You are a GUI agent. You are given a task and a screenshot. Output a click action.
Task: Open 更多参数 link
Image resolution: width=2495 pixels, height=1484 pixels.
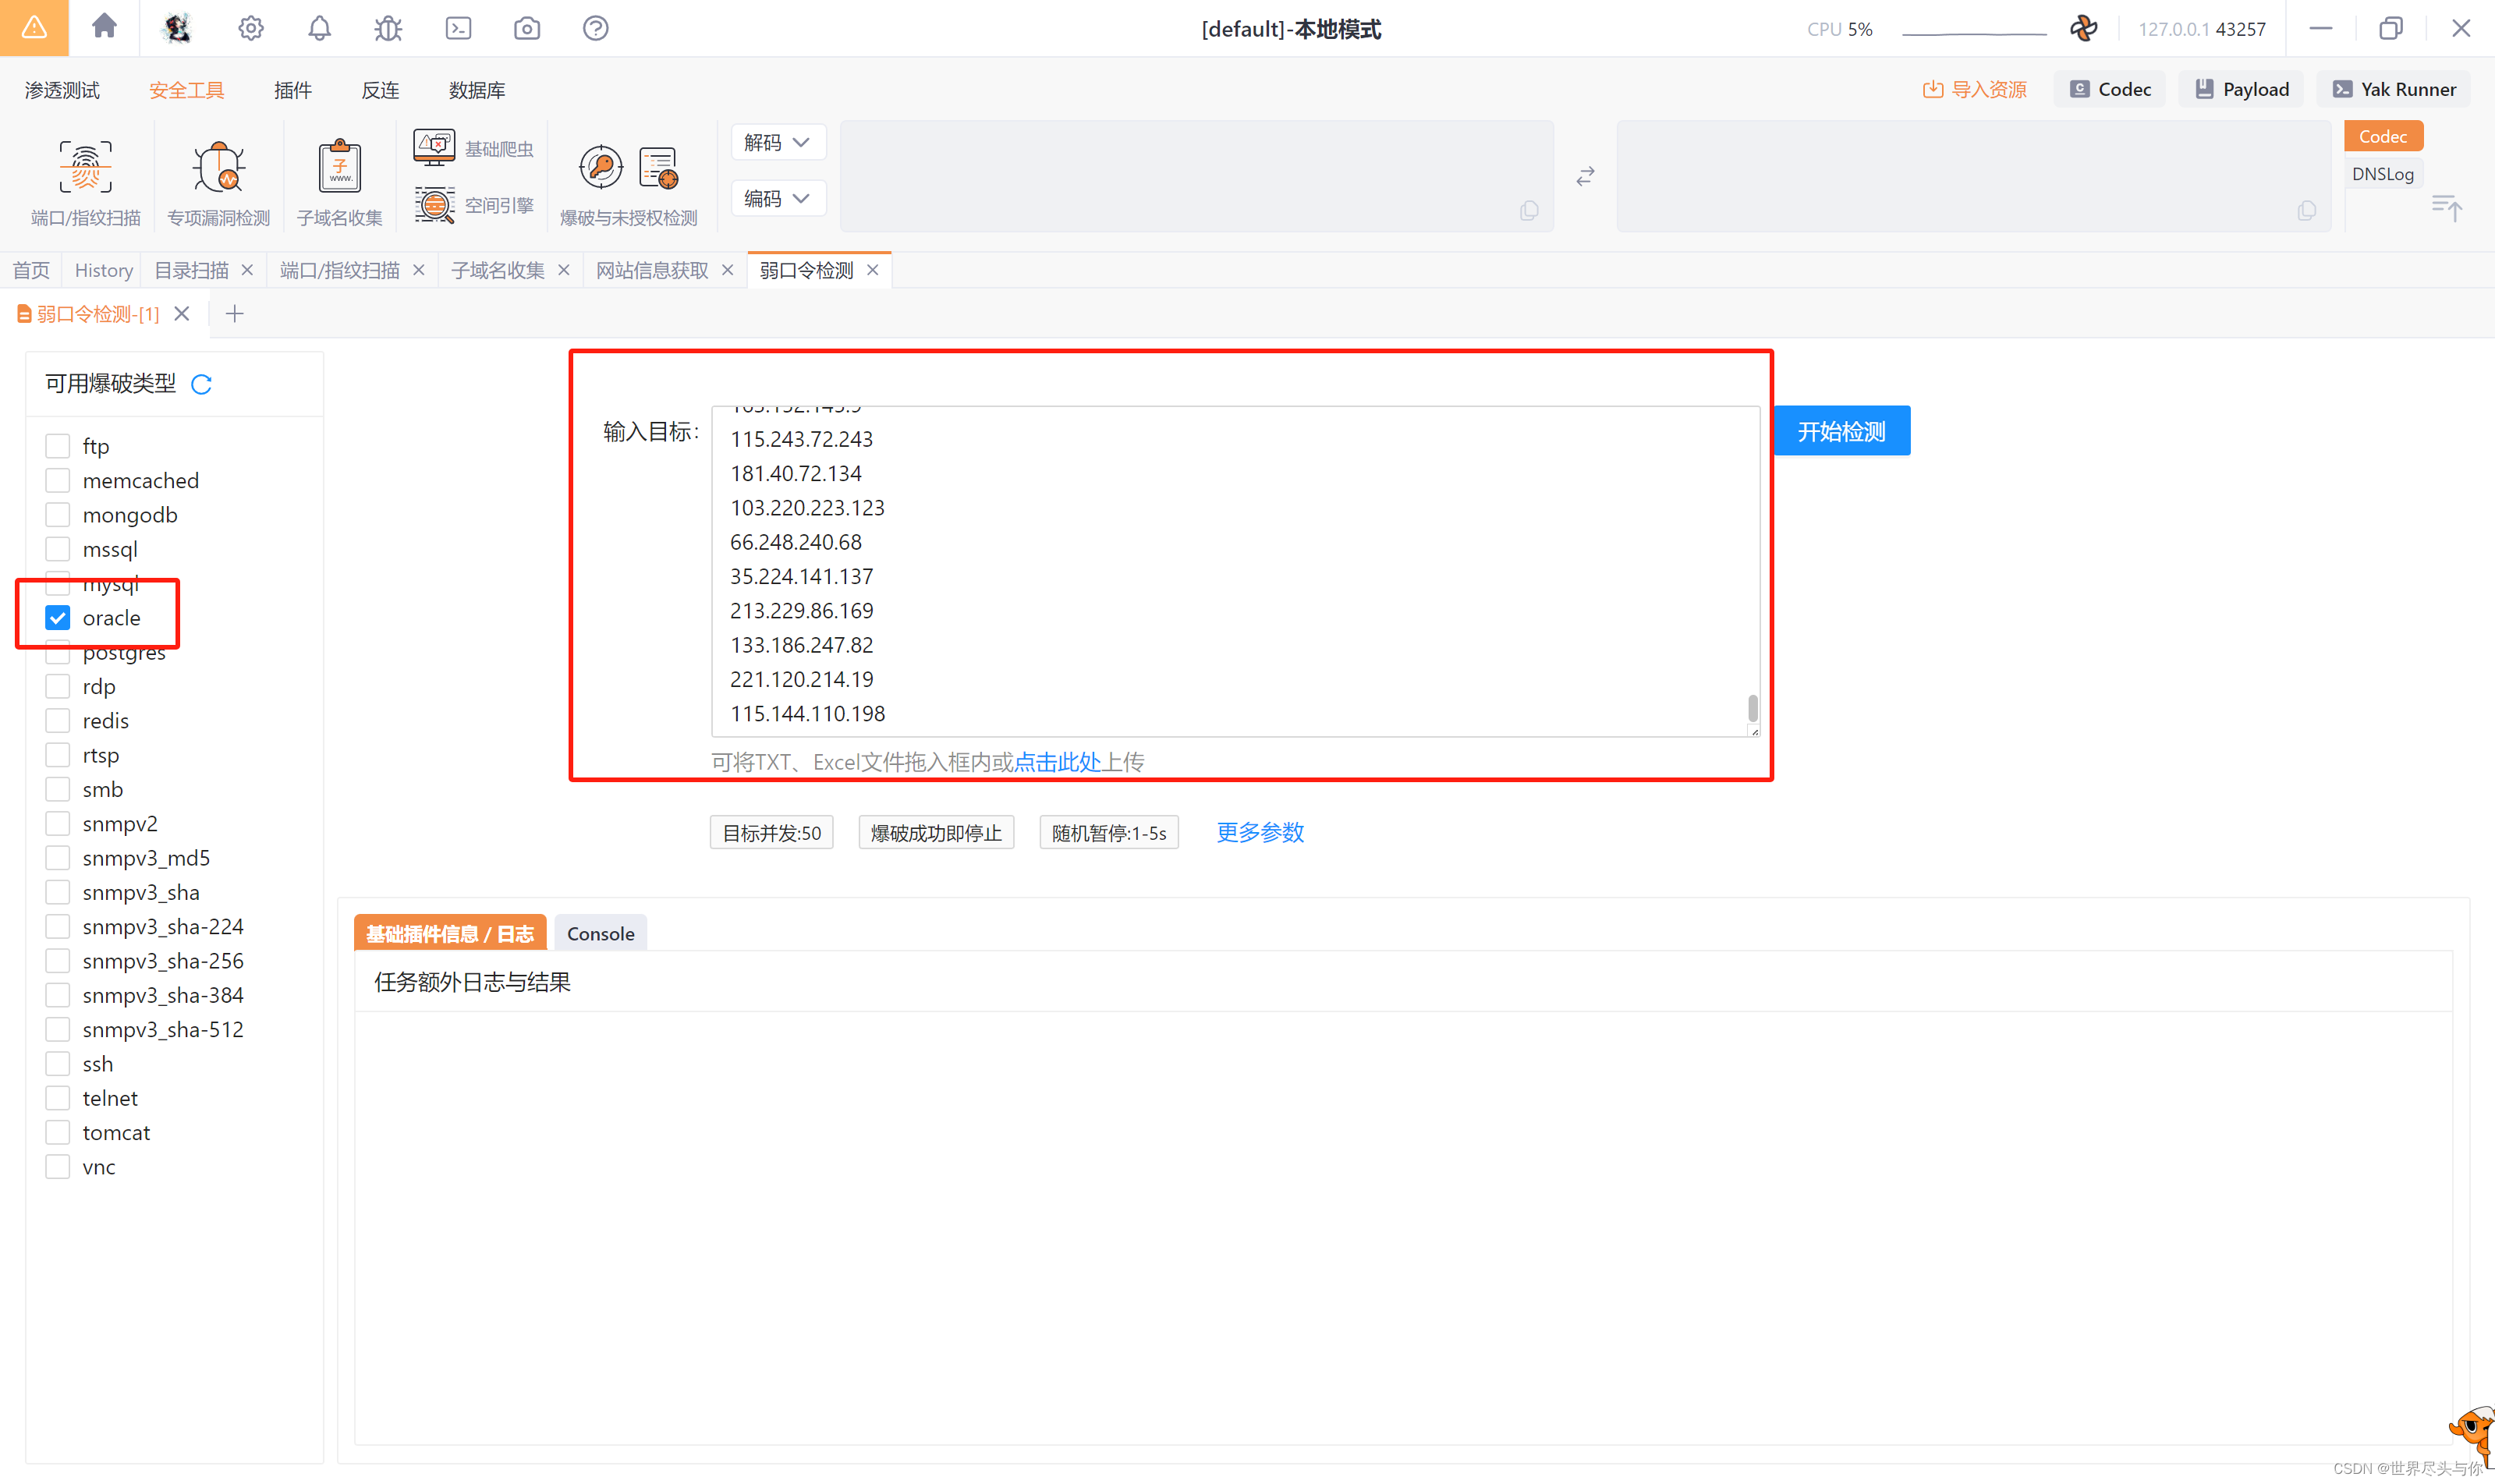(1260, 832)
